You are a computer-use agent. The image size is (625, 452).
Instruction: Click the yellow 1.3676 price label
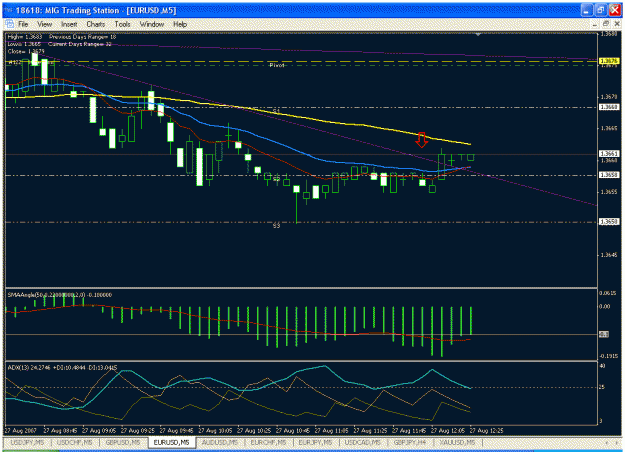(609, 61)
